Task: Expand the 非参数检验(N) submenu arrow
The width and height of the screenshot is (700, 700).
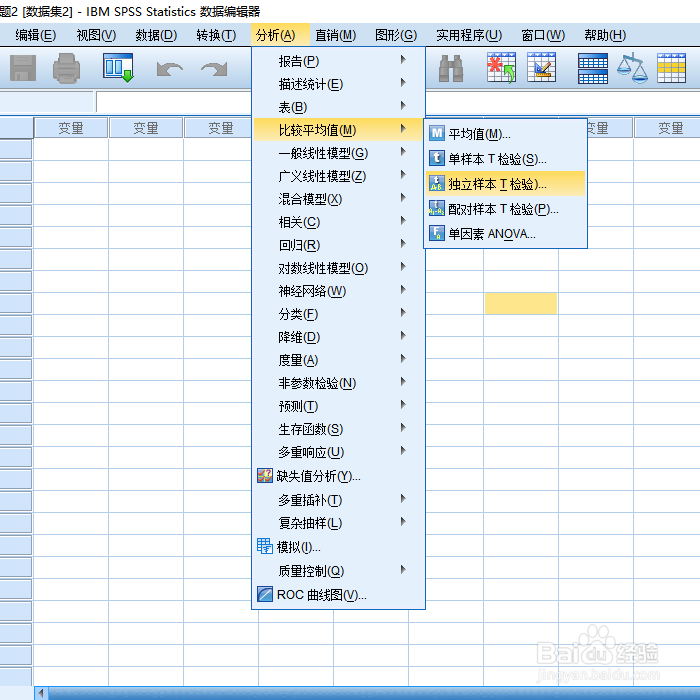Action: pos(403,382)
